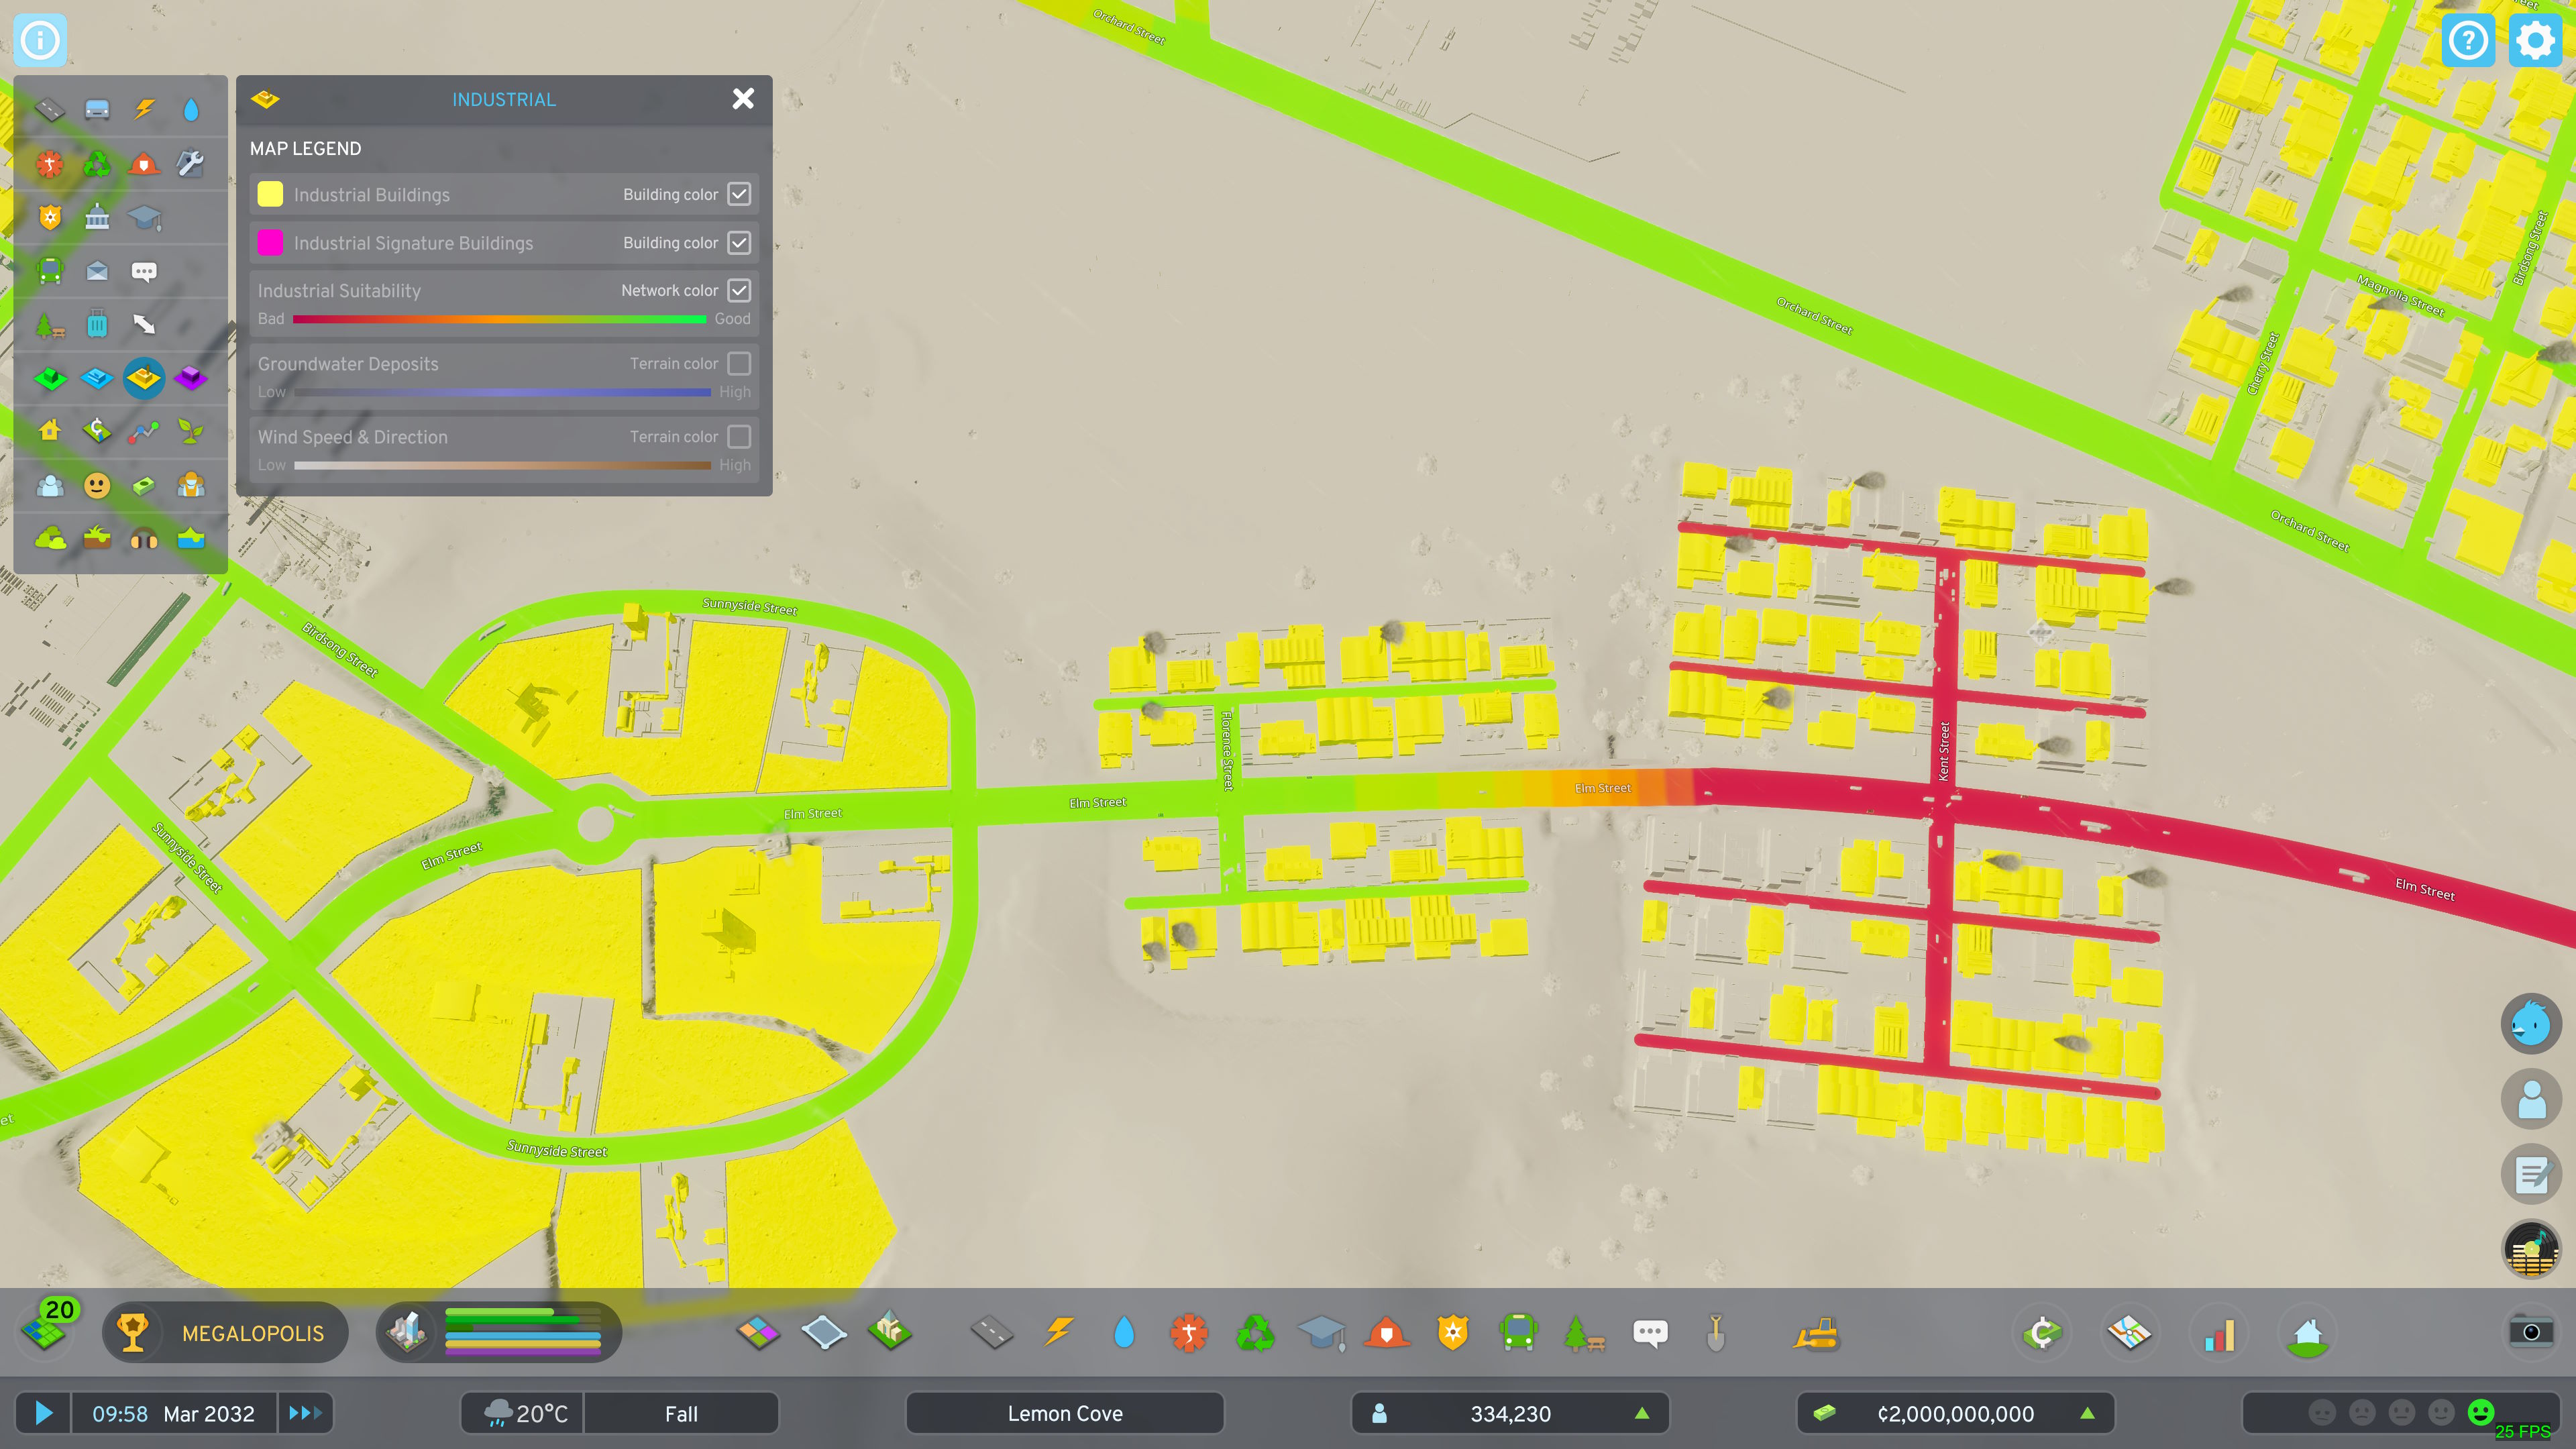Image resolution: width=2576 pixels, height=1449 pixels.
Task: Show the Education info view with the graduation cap icon
Action: (x=144, y=217)
